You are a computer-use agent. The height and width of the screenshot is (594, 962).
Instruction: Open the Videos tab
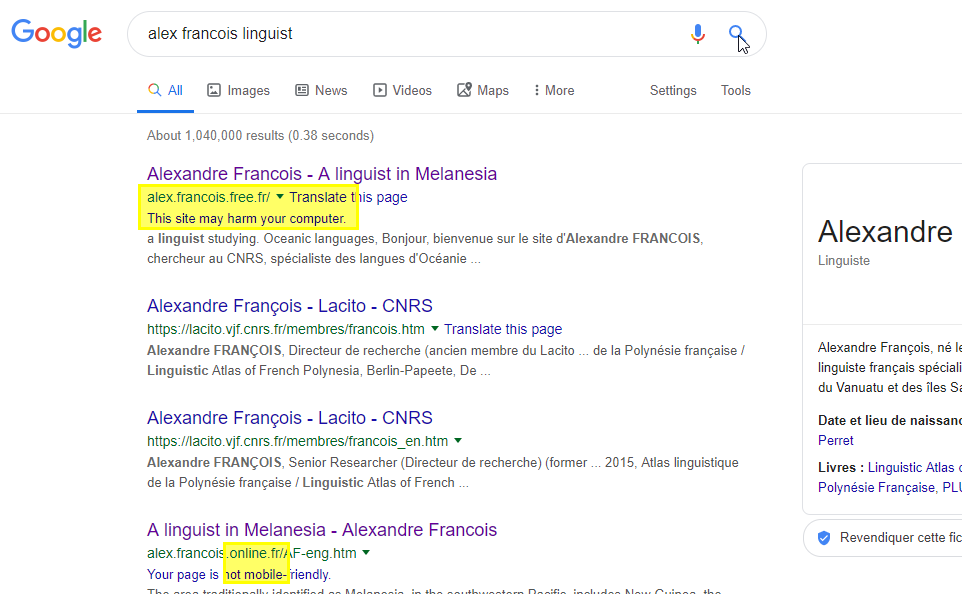pyautogui.click(x=402, y=91)
